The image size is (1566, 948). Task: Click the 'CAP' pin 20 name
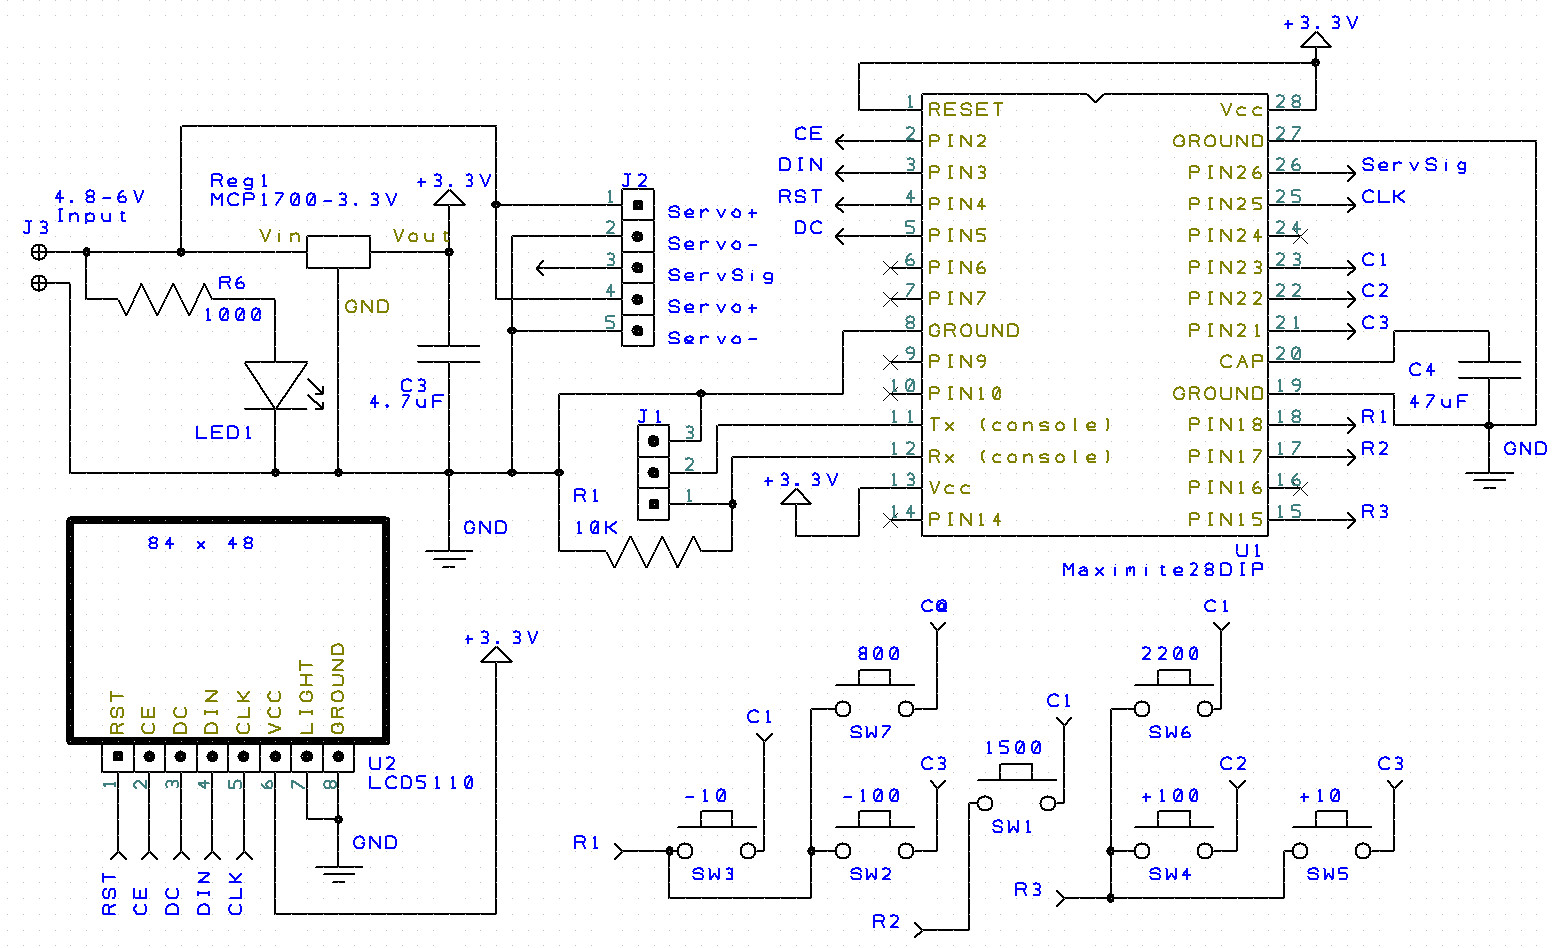point(1242,362)
